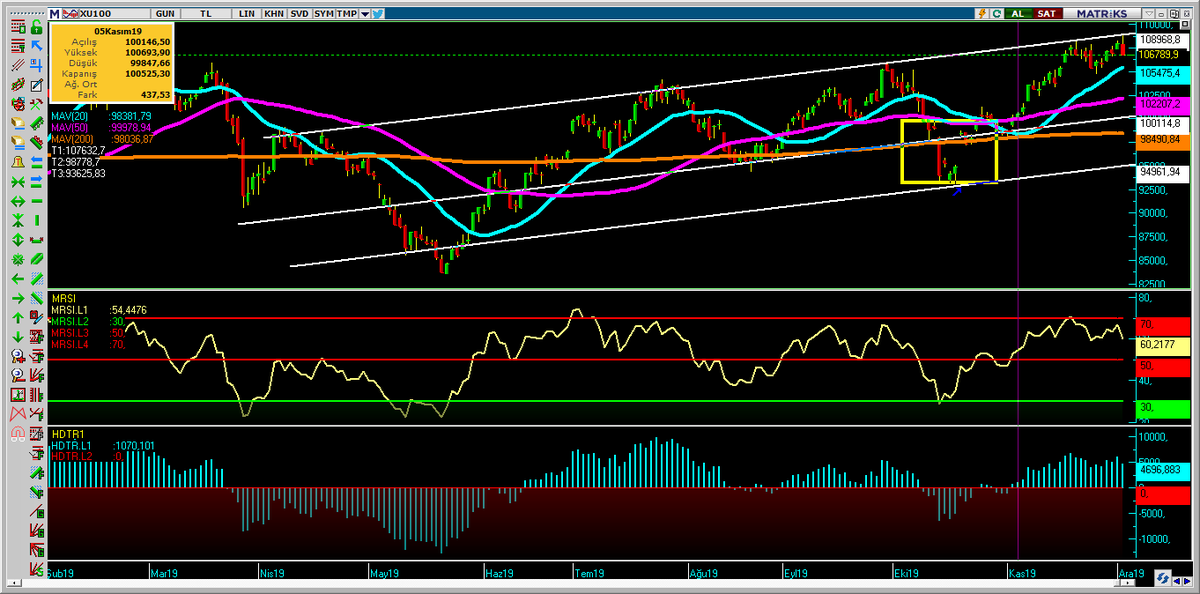The width and height of the screenshot is (1200, 594).
Task: Click the MAV(200) indicator label
Action: [x=72, y=139]
